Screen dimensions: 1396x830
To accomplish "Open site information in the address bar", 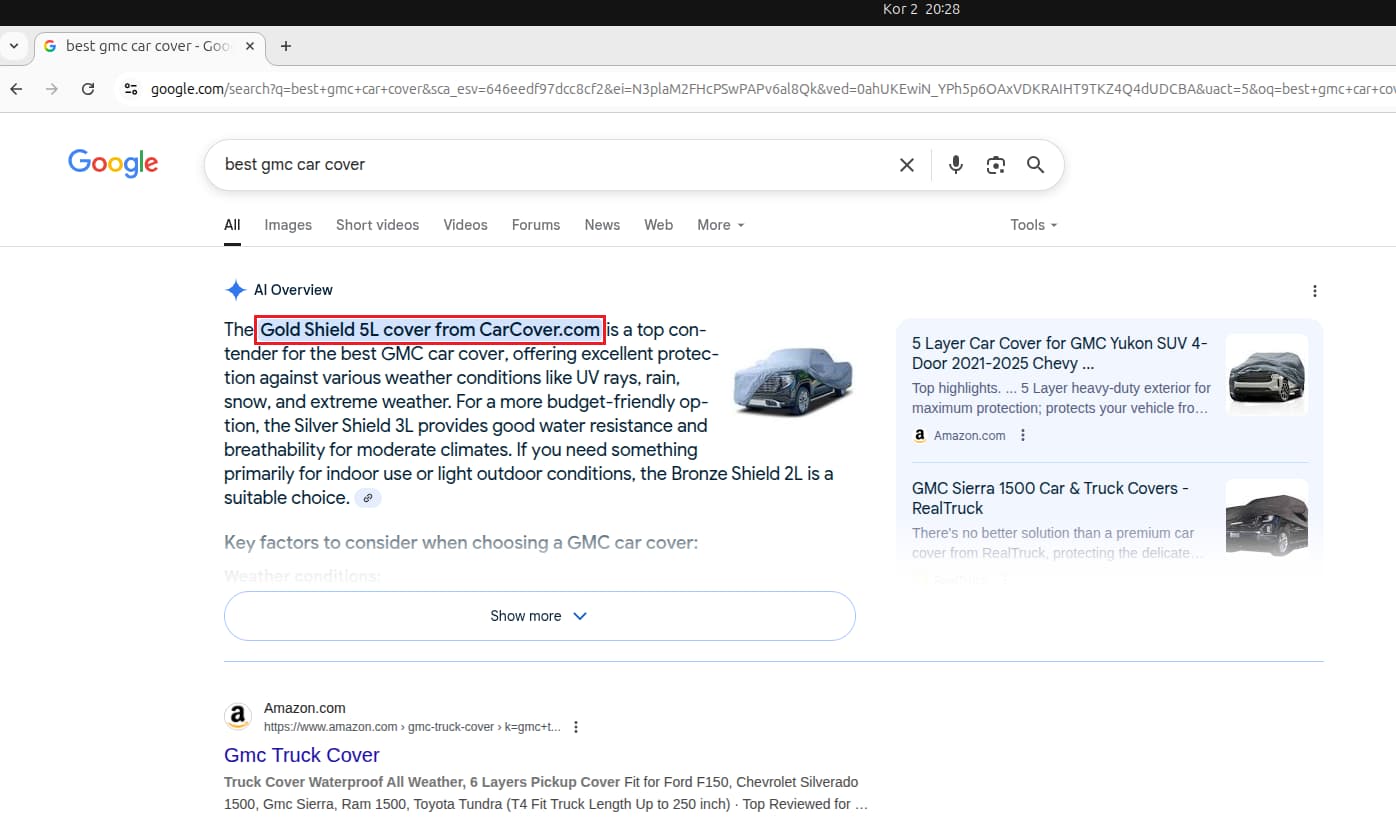I will [131, 88].
